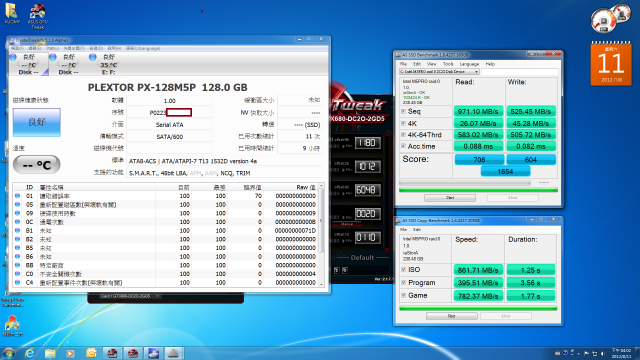Click the blue 良好 health status button
This screenshot has width=640, height=360.
click(37, 122)
